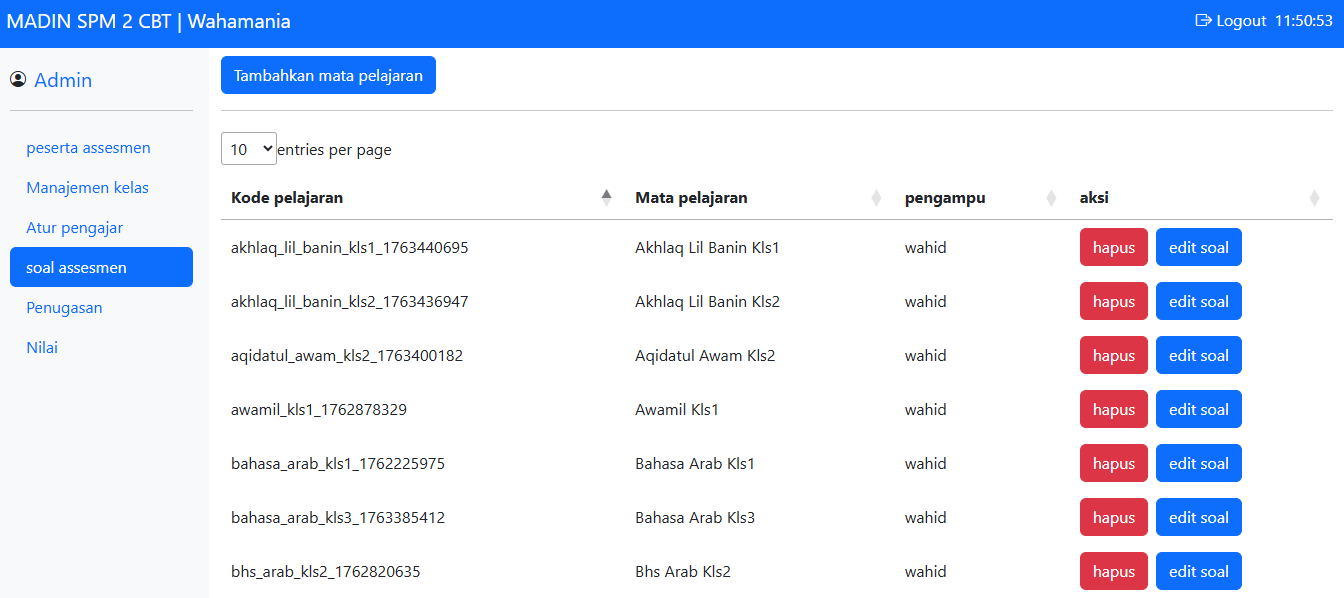Edit soal for Awamil Kls1
Screen dimensions: 1344x598
pos(1198,410)
